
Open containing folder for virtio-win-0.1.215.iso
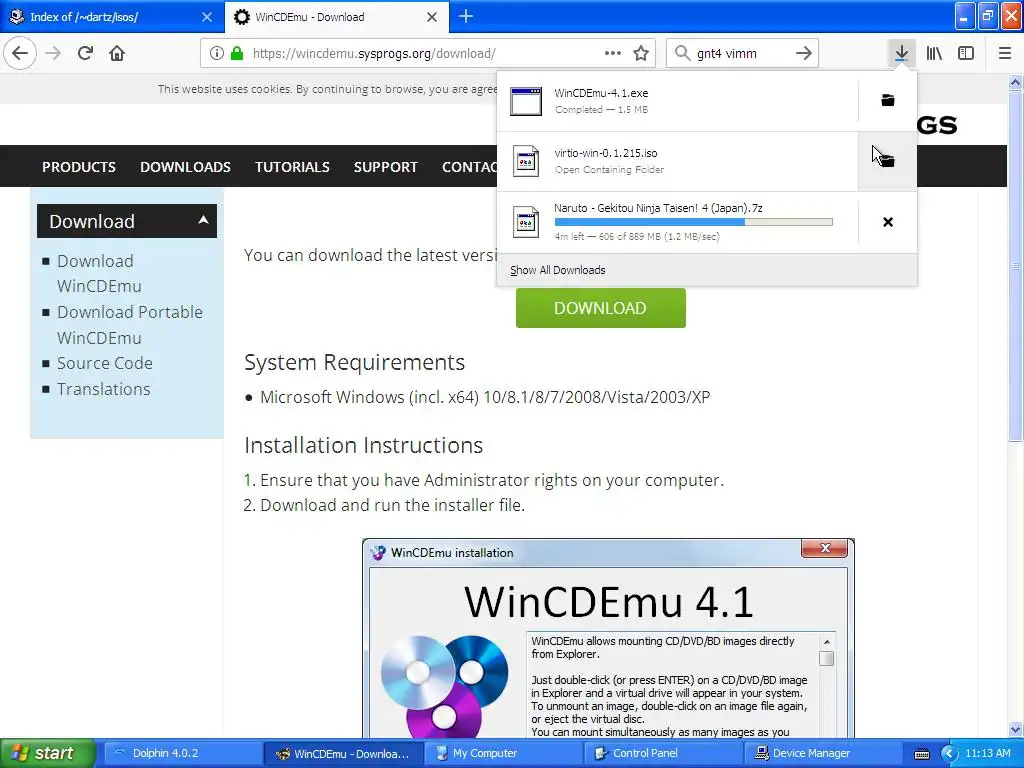tap(888, 161)
